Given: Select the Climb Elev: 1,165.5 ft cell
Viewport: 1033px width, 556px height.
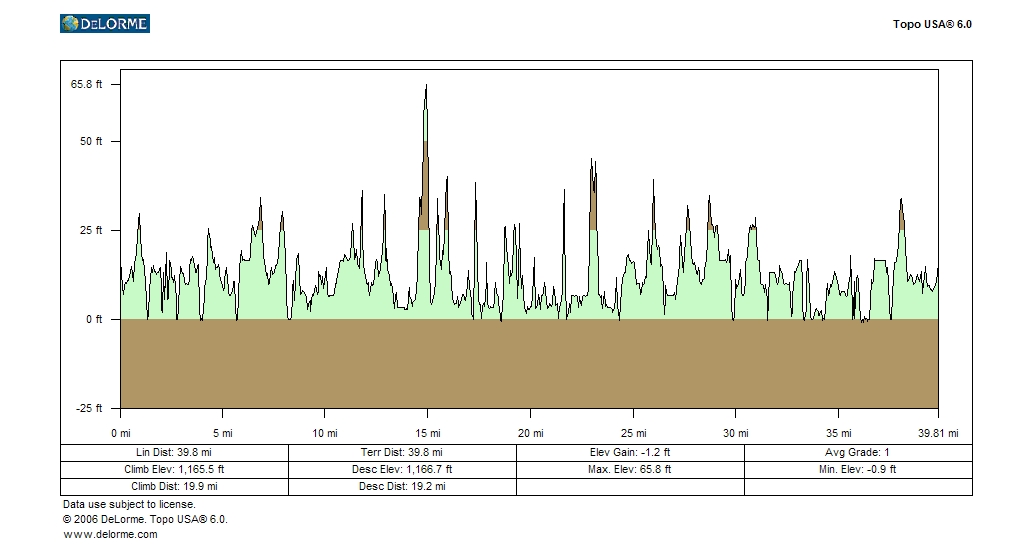Looking at the screenshot, I should coord(174,469).
